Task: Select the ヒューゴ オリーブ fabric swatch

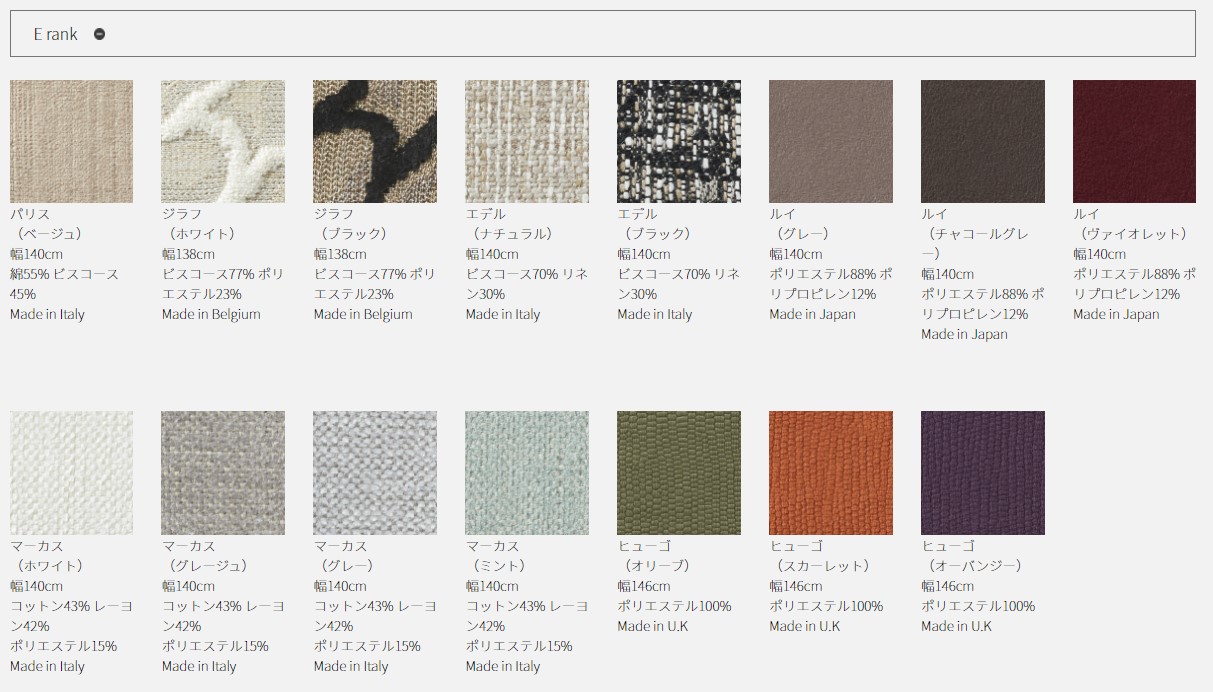Action: (679, 473)
